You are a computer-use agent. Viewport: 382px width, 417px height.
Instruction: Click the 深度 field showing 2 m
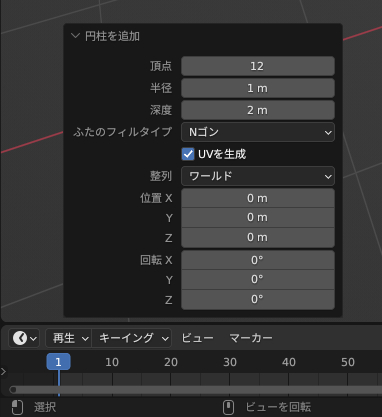click(258, 110)
